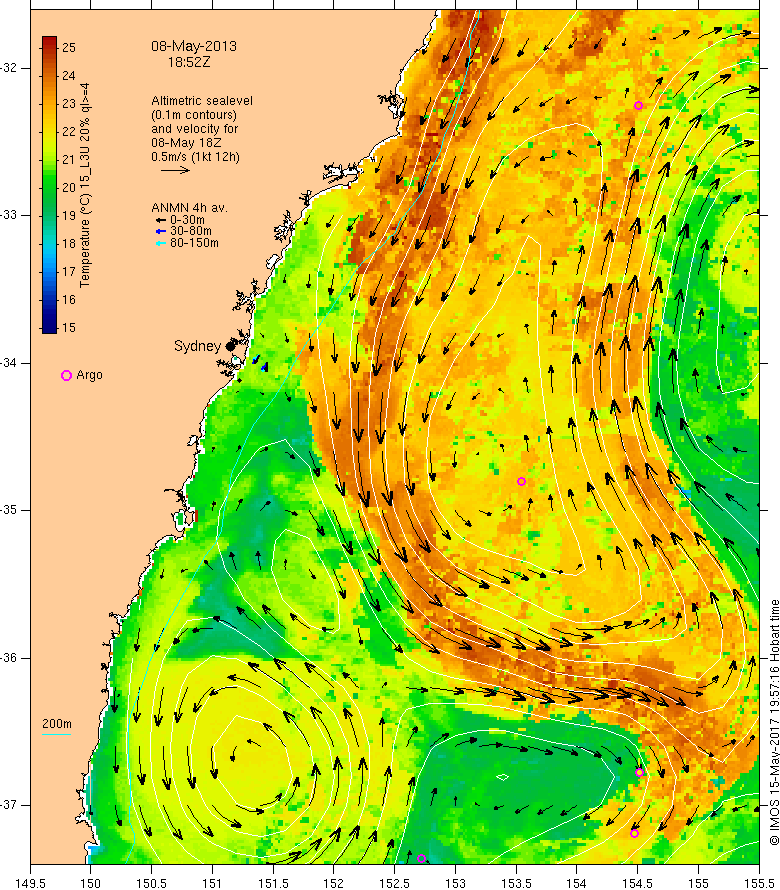Click the latitude label -34
Viewport: 780px width, 890px height.
[x=9, y=363]
